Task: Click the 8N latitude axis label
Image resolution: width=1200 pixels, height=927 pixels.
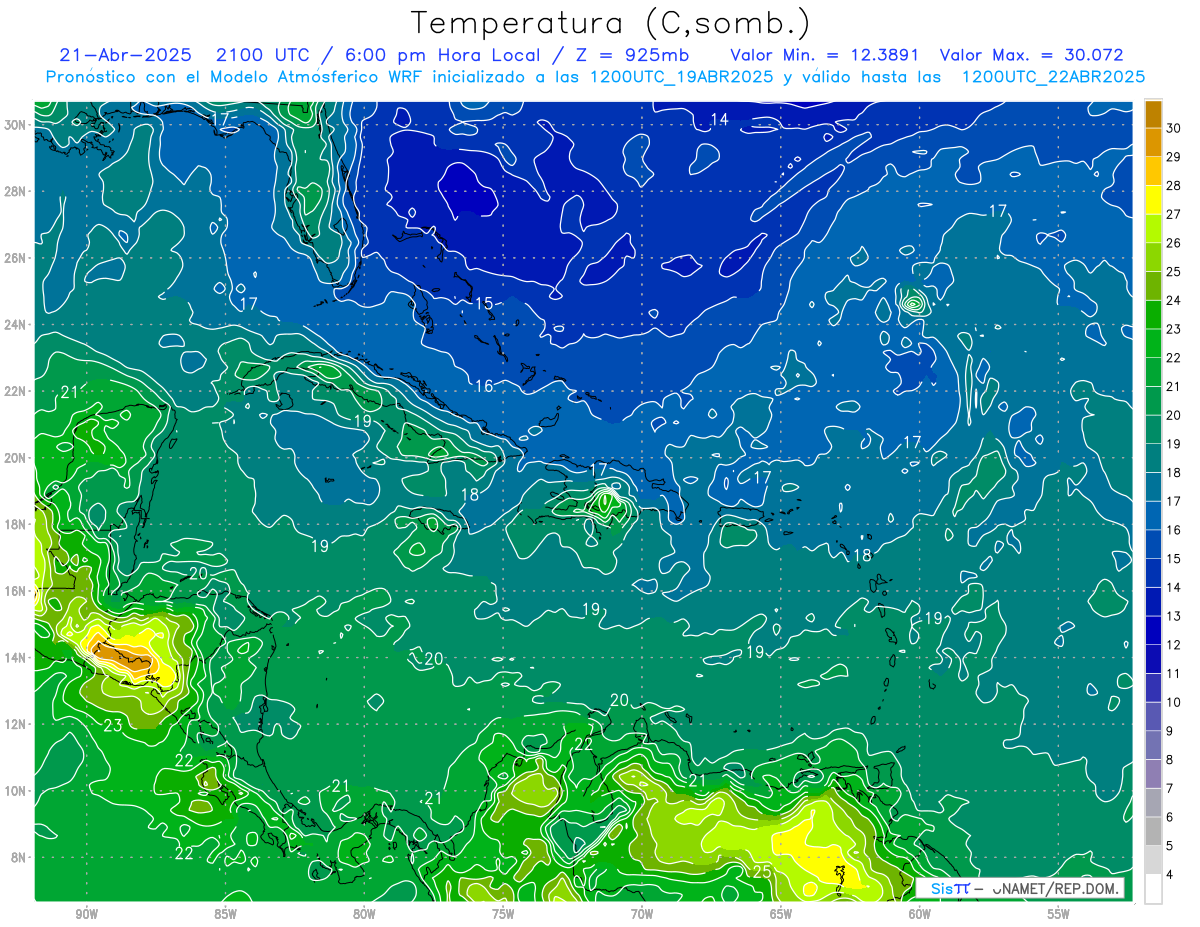Action: coord(19,857)
